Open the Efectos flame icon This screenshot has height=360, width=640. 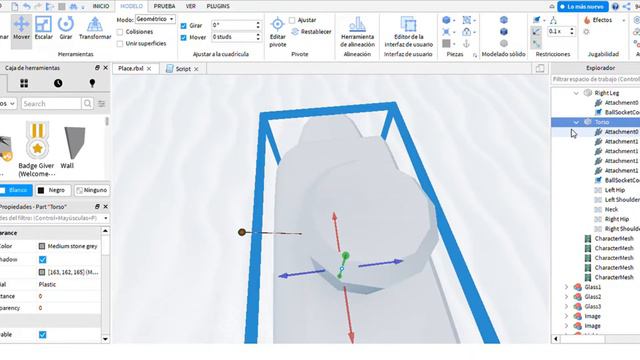tap(587, 20)
